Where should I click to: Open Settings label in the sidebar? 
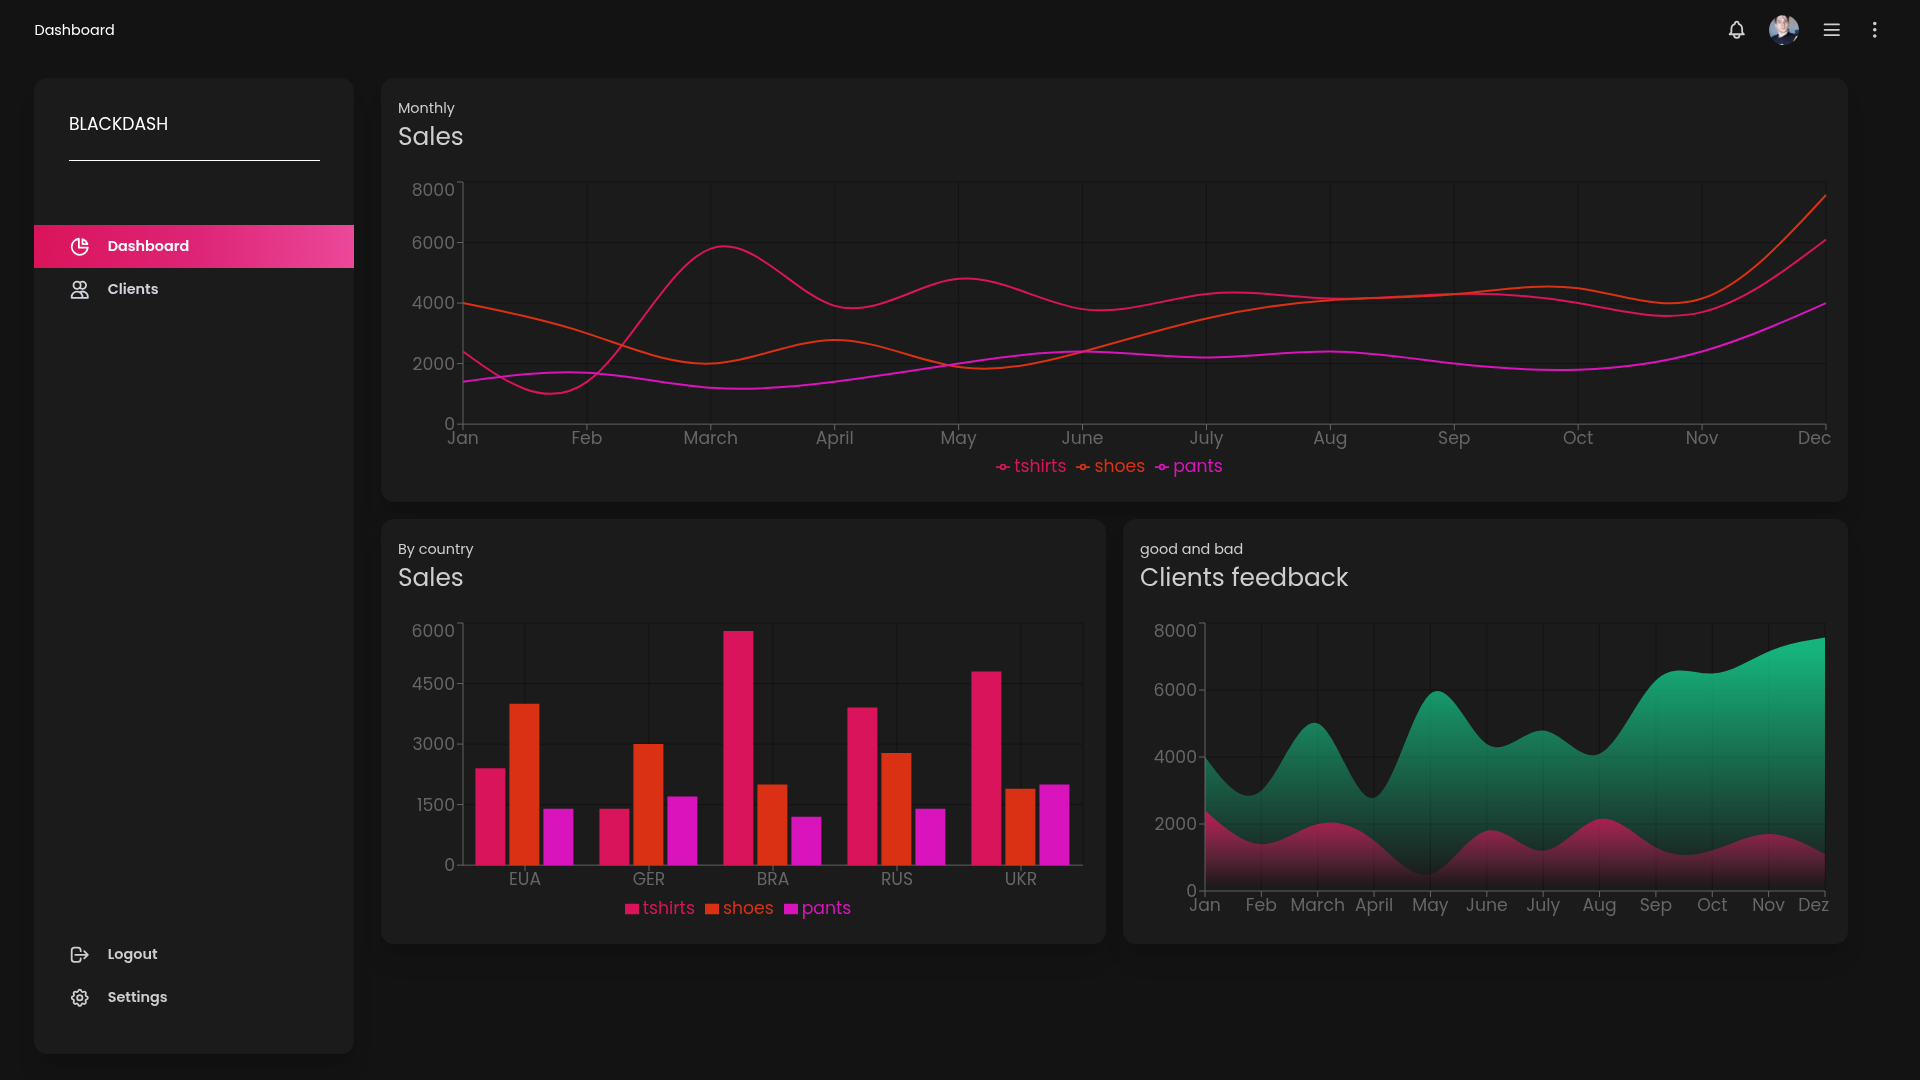point(137,997)
